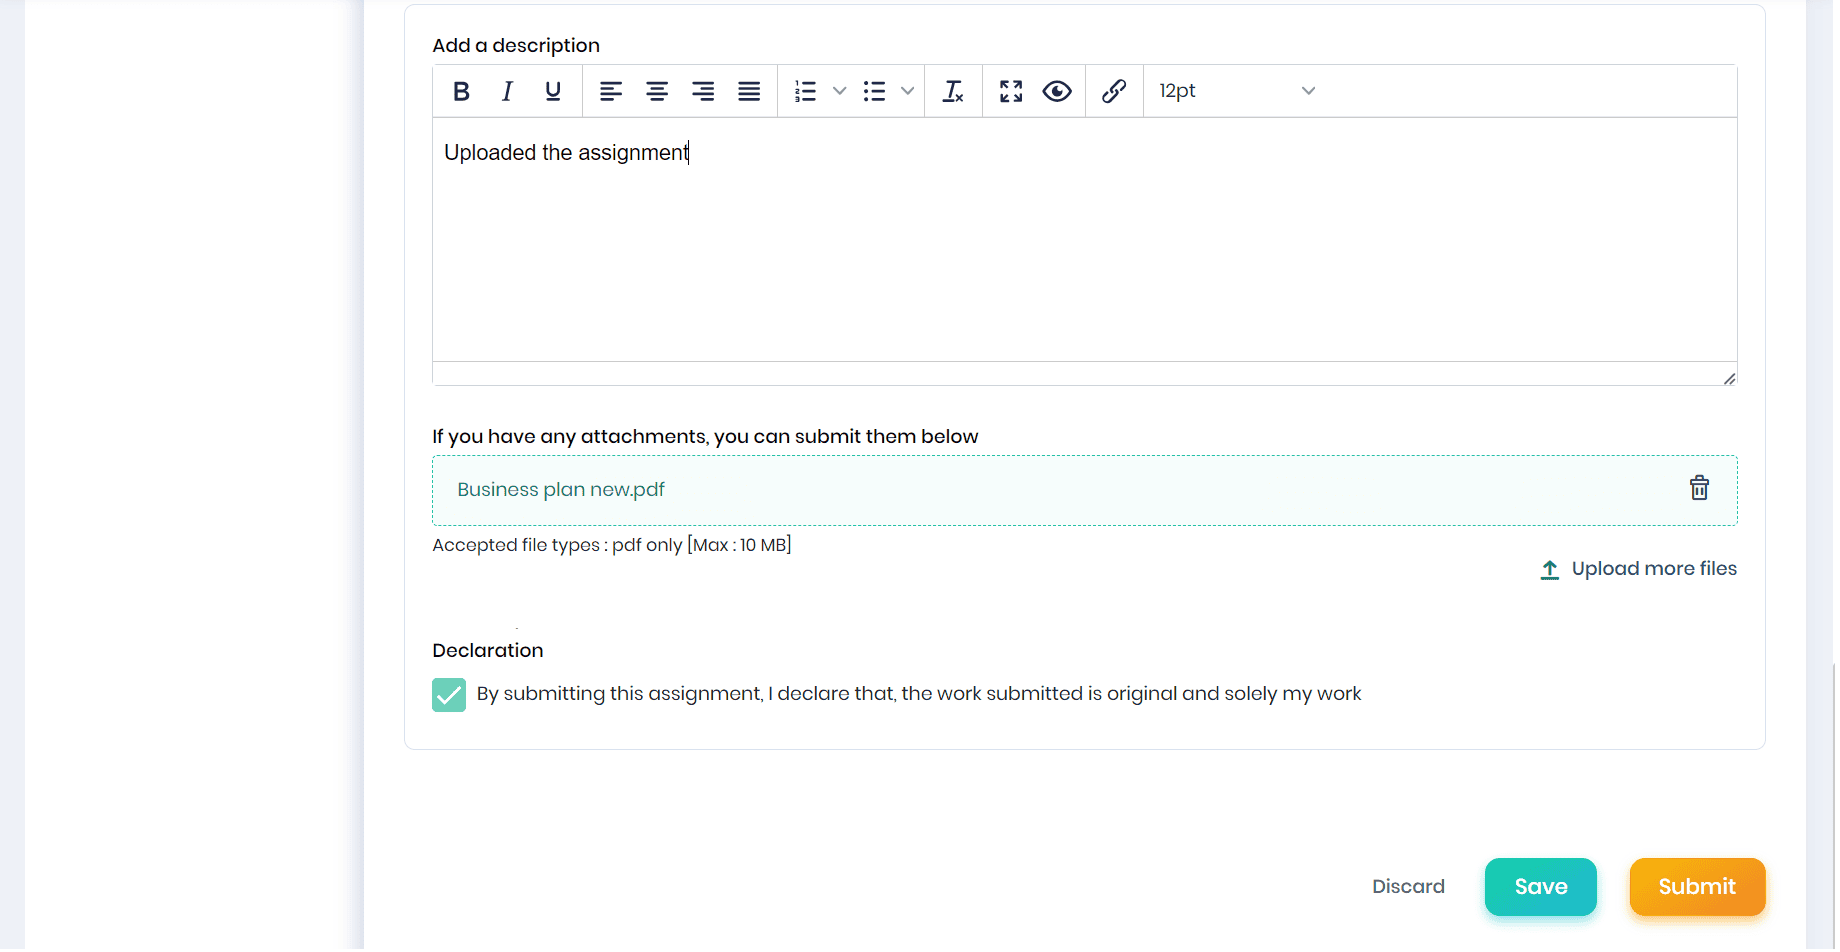Click inside the description text area
This screenshot has height=952, width=1840.
(x=1085, y=240)
